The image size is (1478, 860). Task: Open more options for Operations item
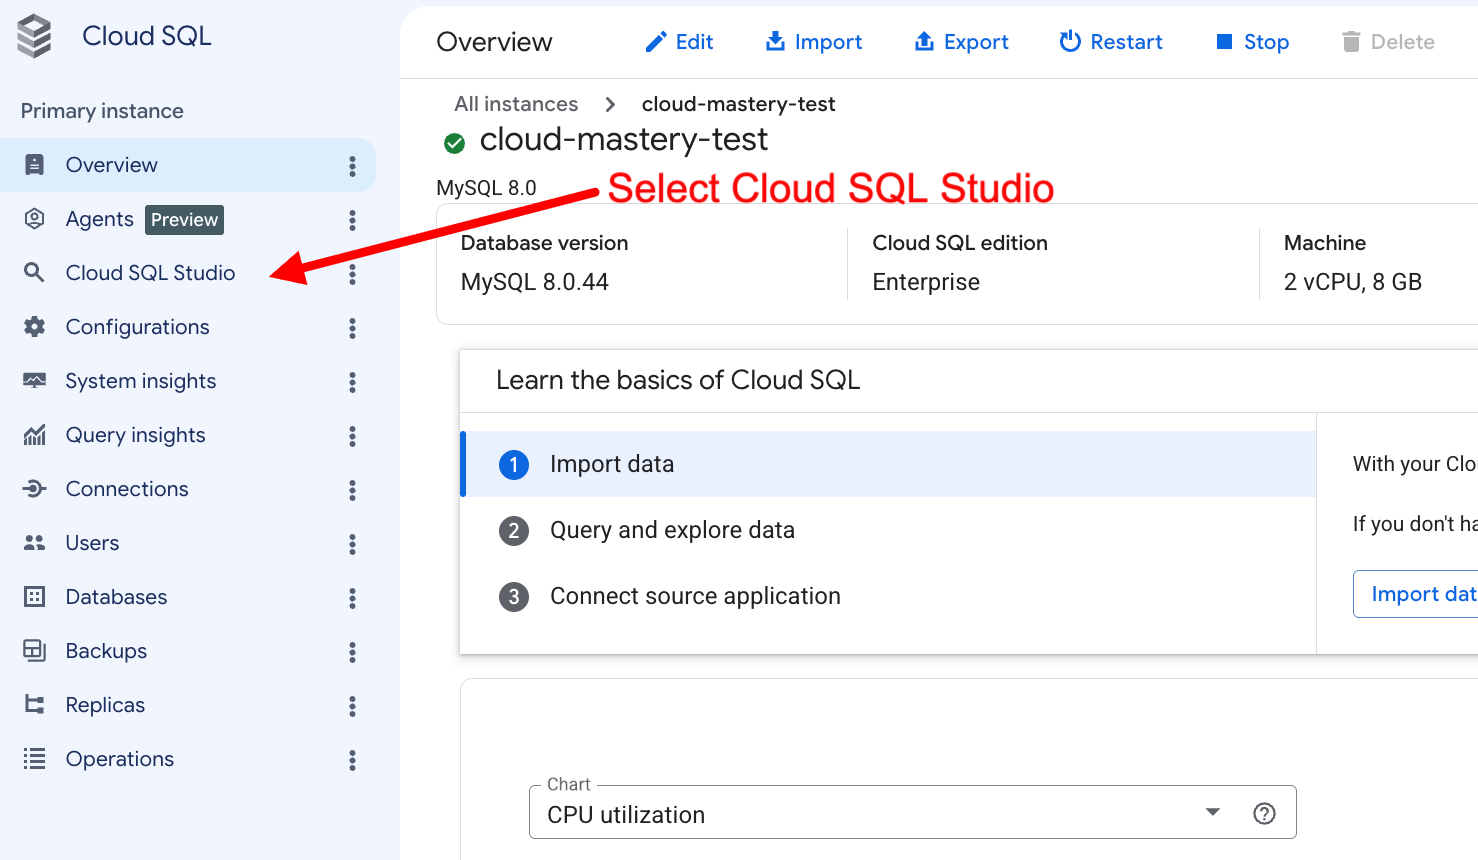coord(352,760)
